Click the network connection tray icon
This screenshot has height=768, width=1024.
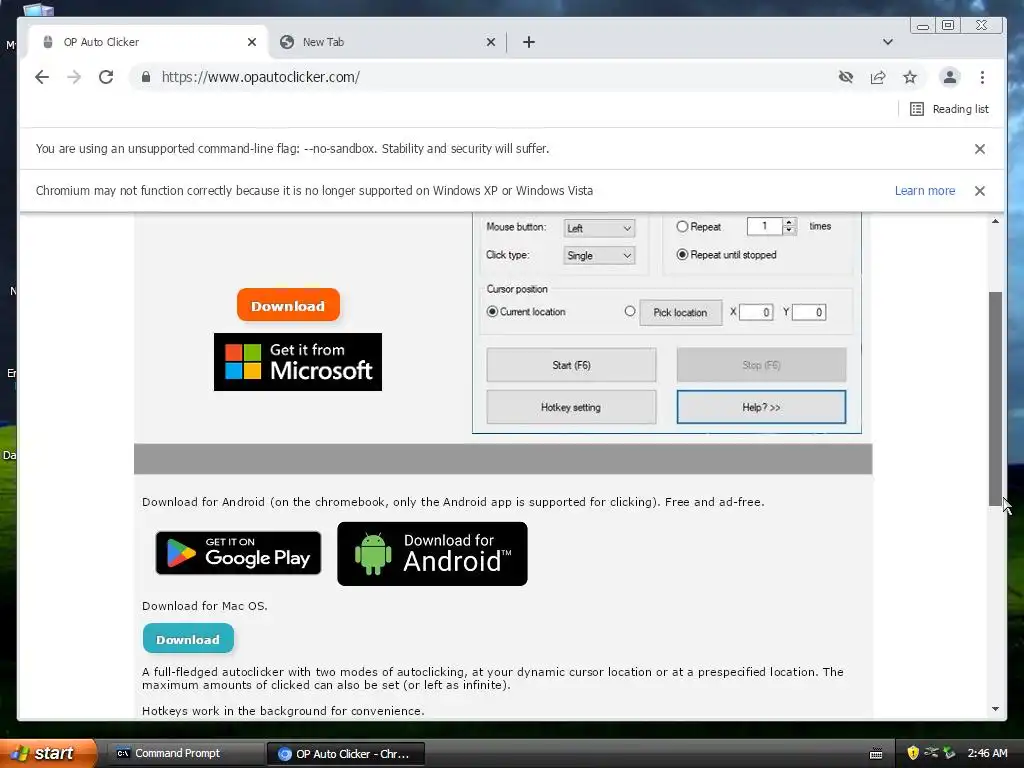point(931,753)
